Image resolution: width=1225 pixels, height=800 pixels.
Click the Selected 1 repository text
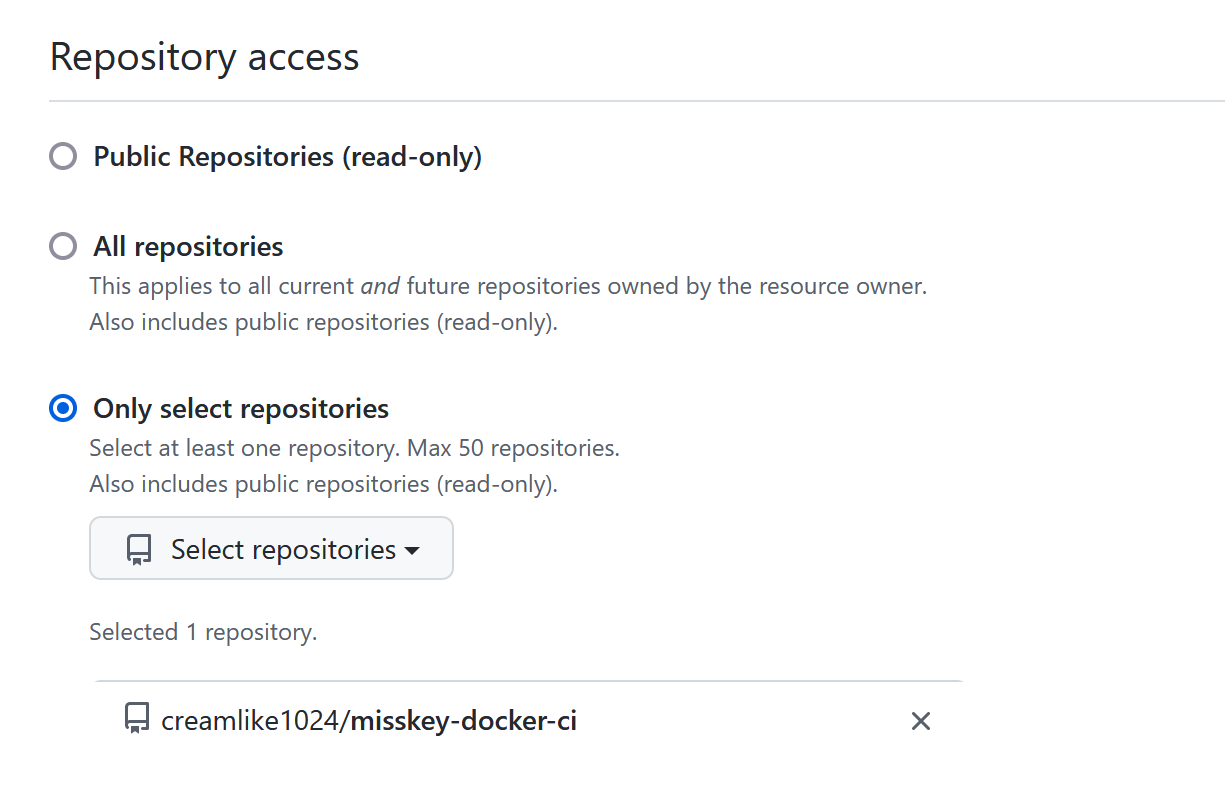202,631
